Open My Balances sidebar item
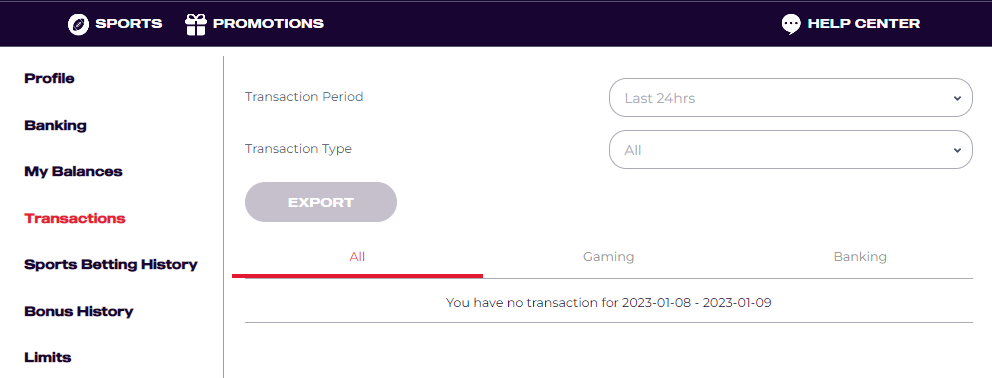Screen dimensions: 992x378 pyautogui.click(x=73, y=172)
